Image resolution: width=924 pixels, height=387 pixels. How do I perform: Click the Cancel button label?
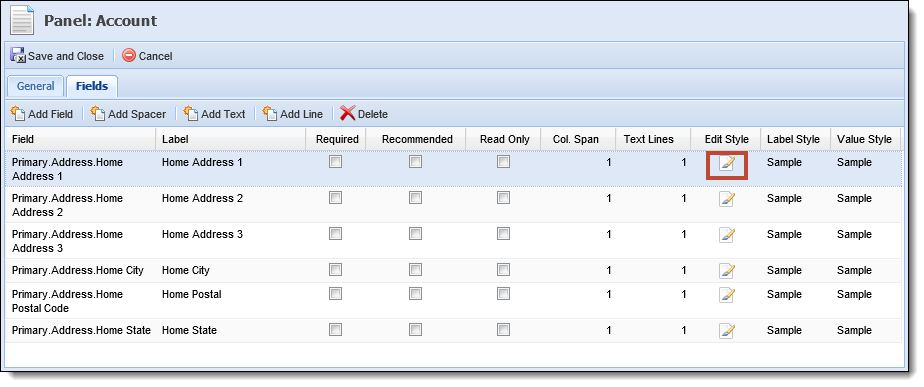coord(156,57)
